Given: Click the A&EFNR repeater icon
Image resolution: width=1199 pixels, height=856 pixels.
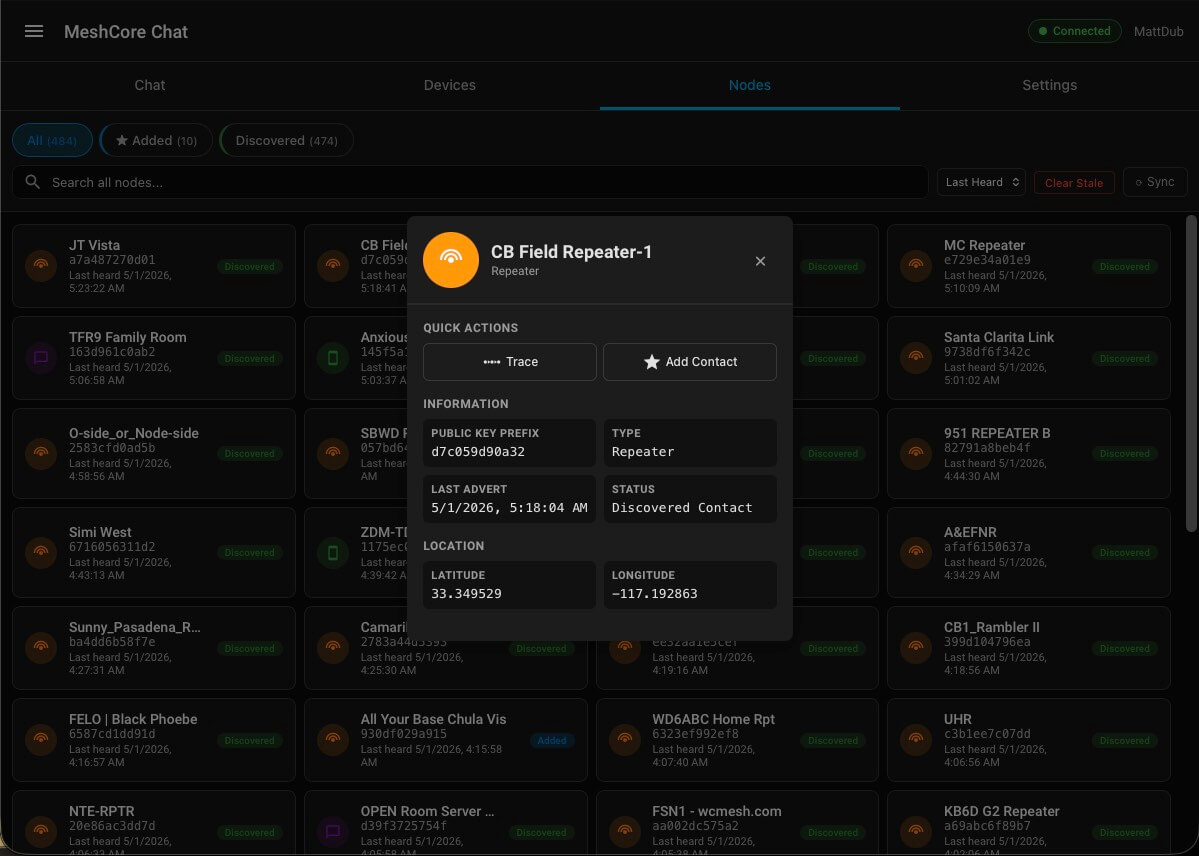Looking at the screenshot, I should pos(915,552).
